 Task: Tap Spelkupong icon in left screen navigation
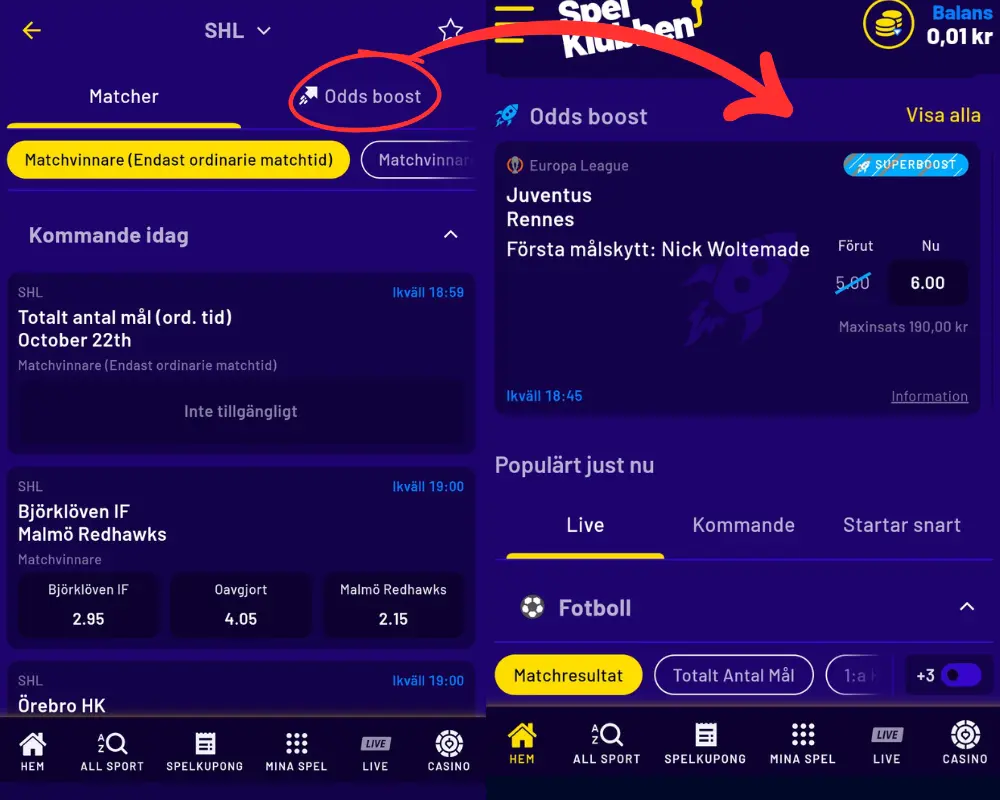[205, 752]
